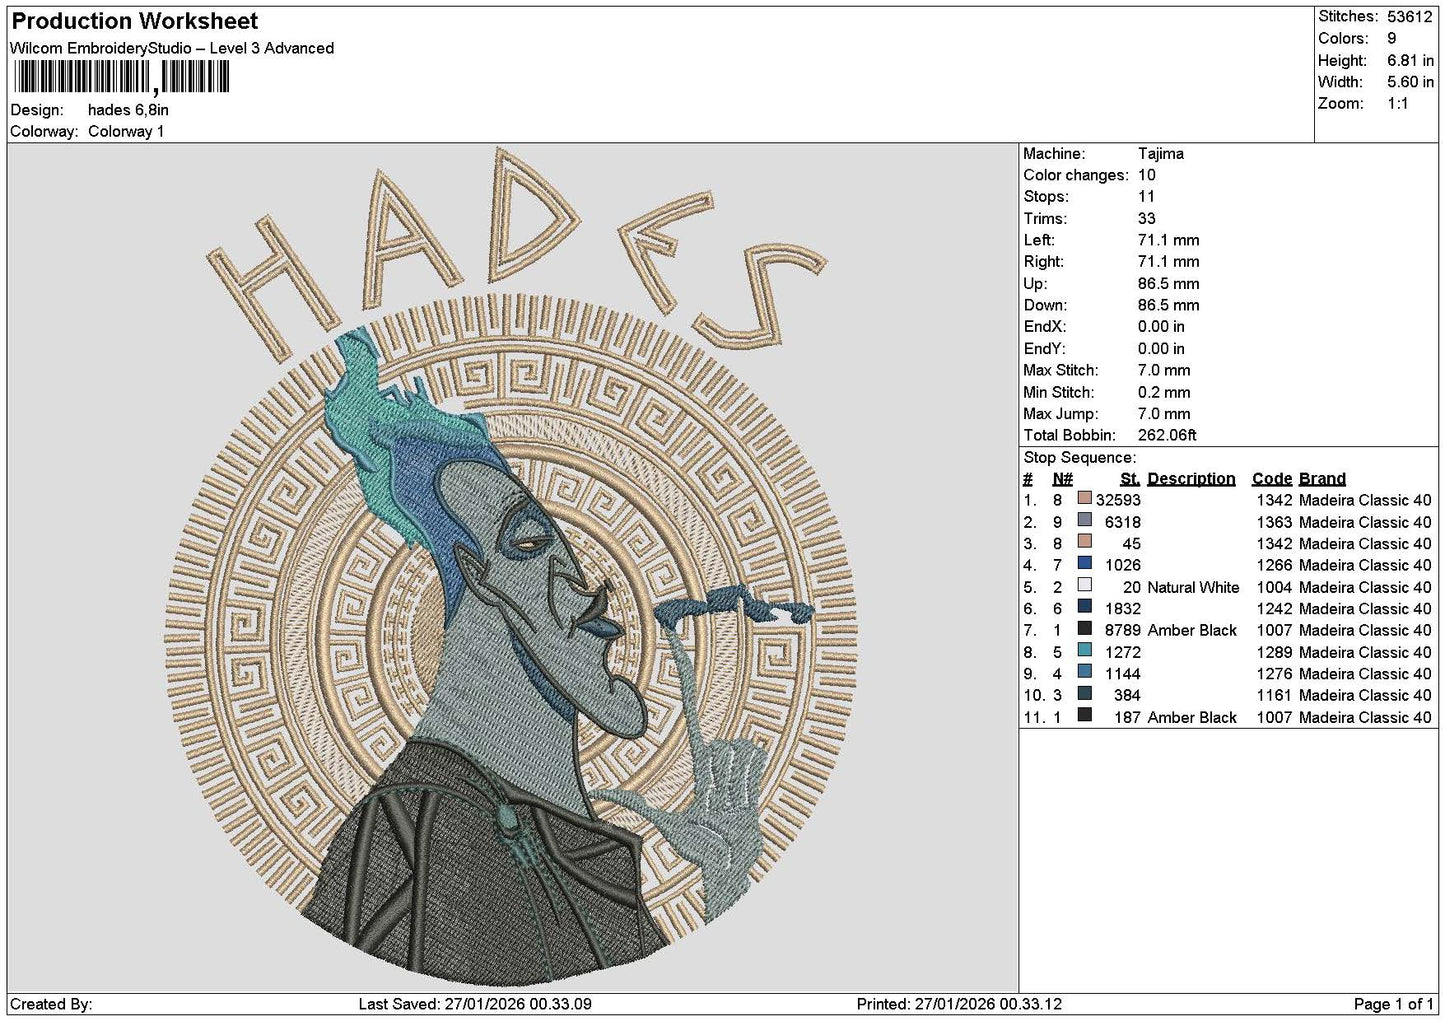Select the 'Colorway 1' value

tap(126, 132)
